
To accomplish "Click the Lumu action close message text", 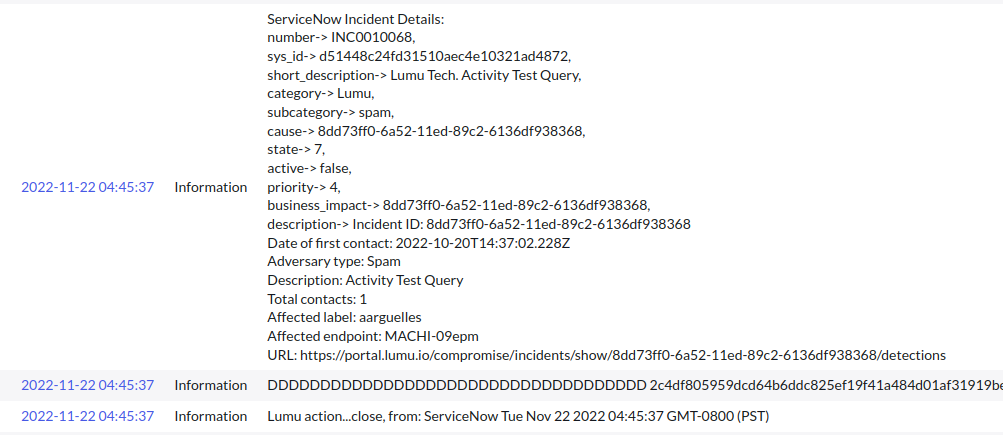I will 517,416.
